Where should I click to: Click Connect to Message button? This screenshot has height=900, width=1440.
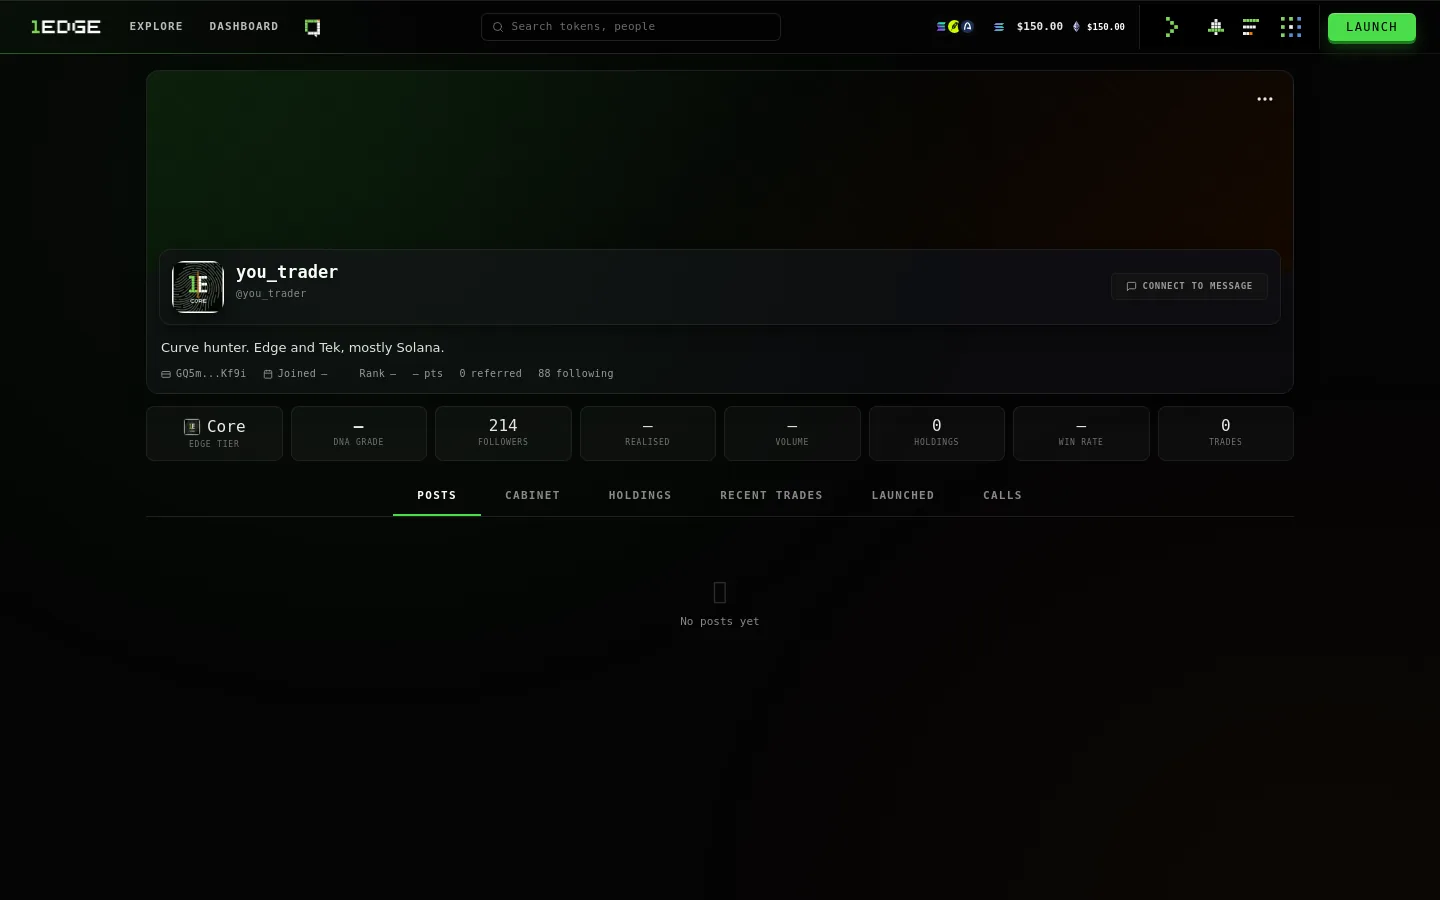1189,286
